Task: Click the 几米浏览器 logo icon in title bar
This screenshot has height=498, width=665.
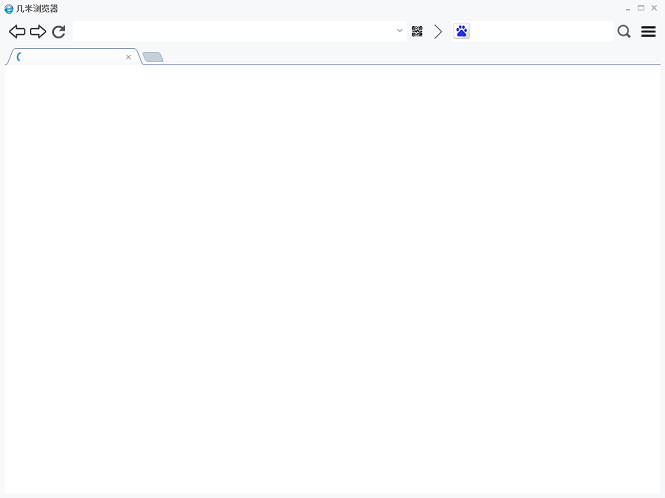Action: [x=9, y=9]
